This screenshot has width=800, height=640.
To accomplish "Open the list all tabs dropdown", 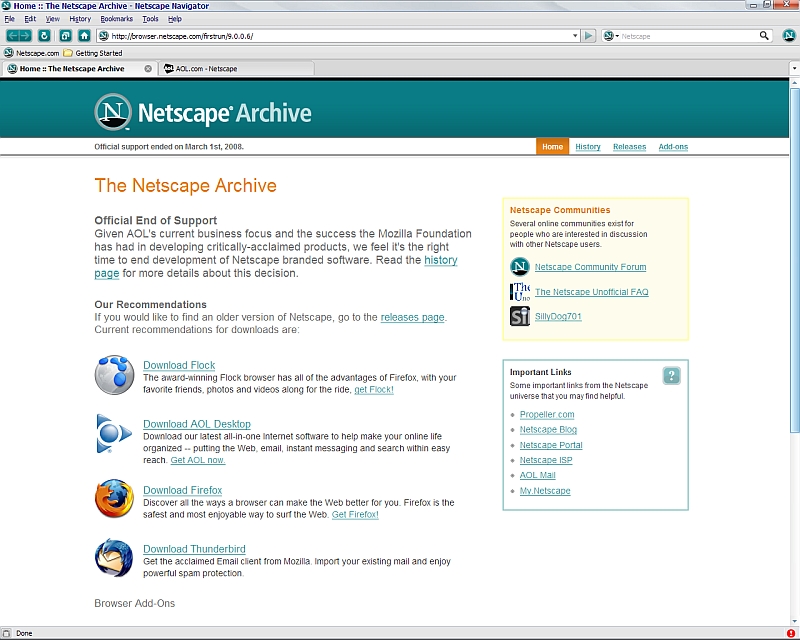I will pos(794,68).
